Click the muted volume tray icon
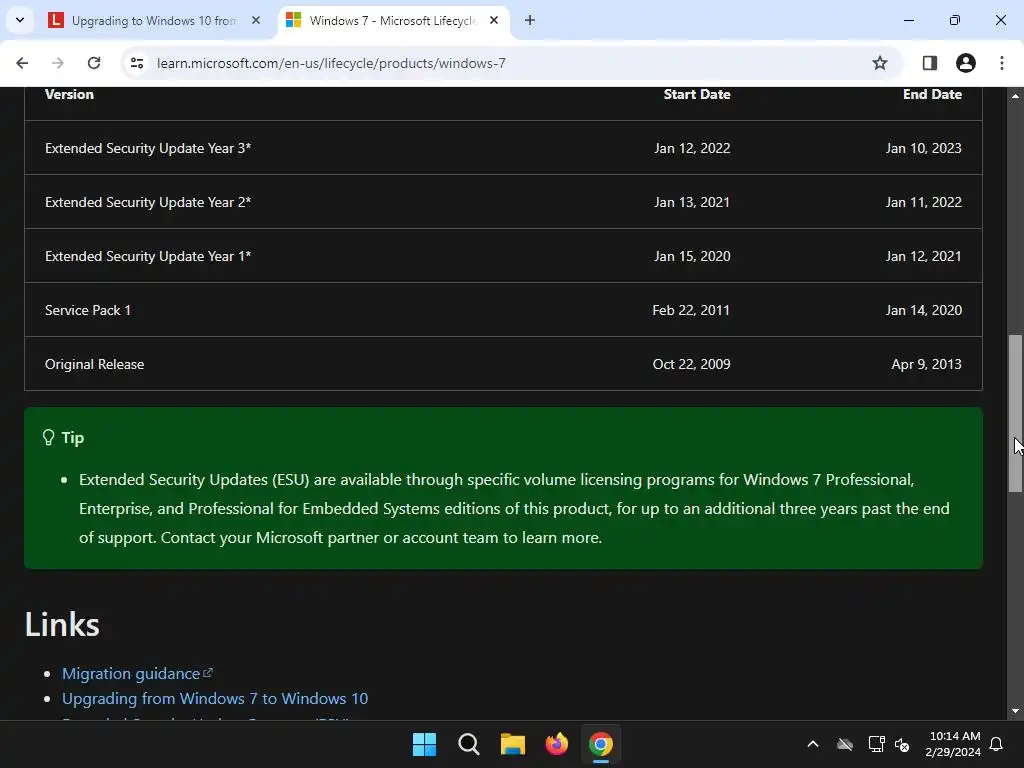The image size is (1024, 768). click(903, 744)
